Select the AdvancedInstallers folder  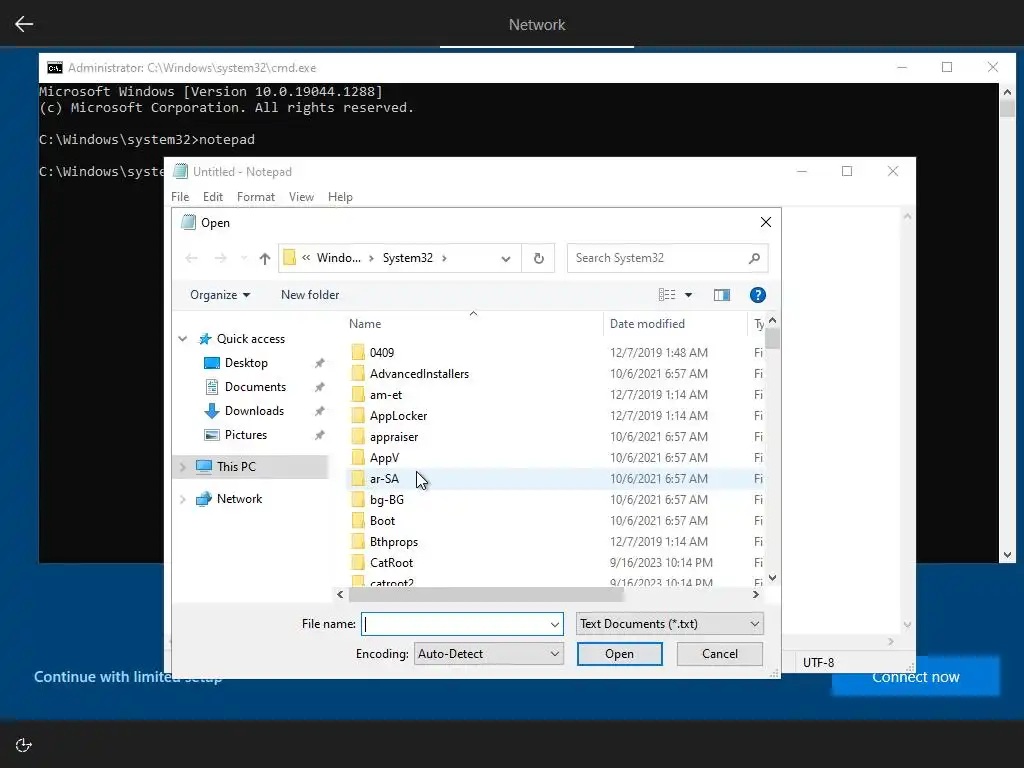[x=419, y=374]
